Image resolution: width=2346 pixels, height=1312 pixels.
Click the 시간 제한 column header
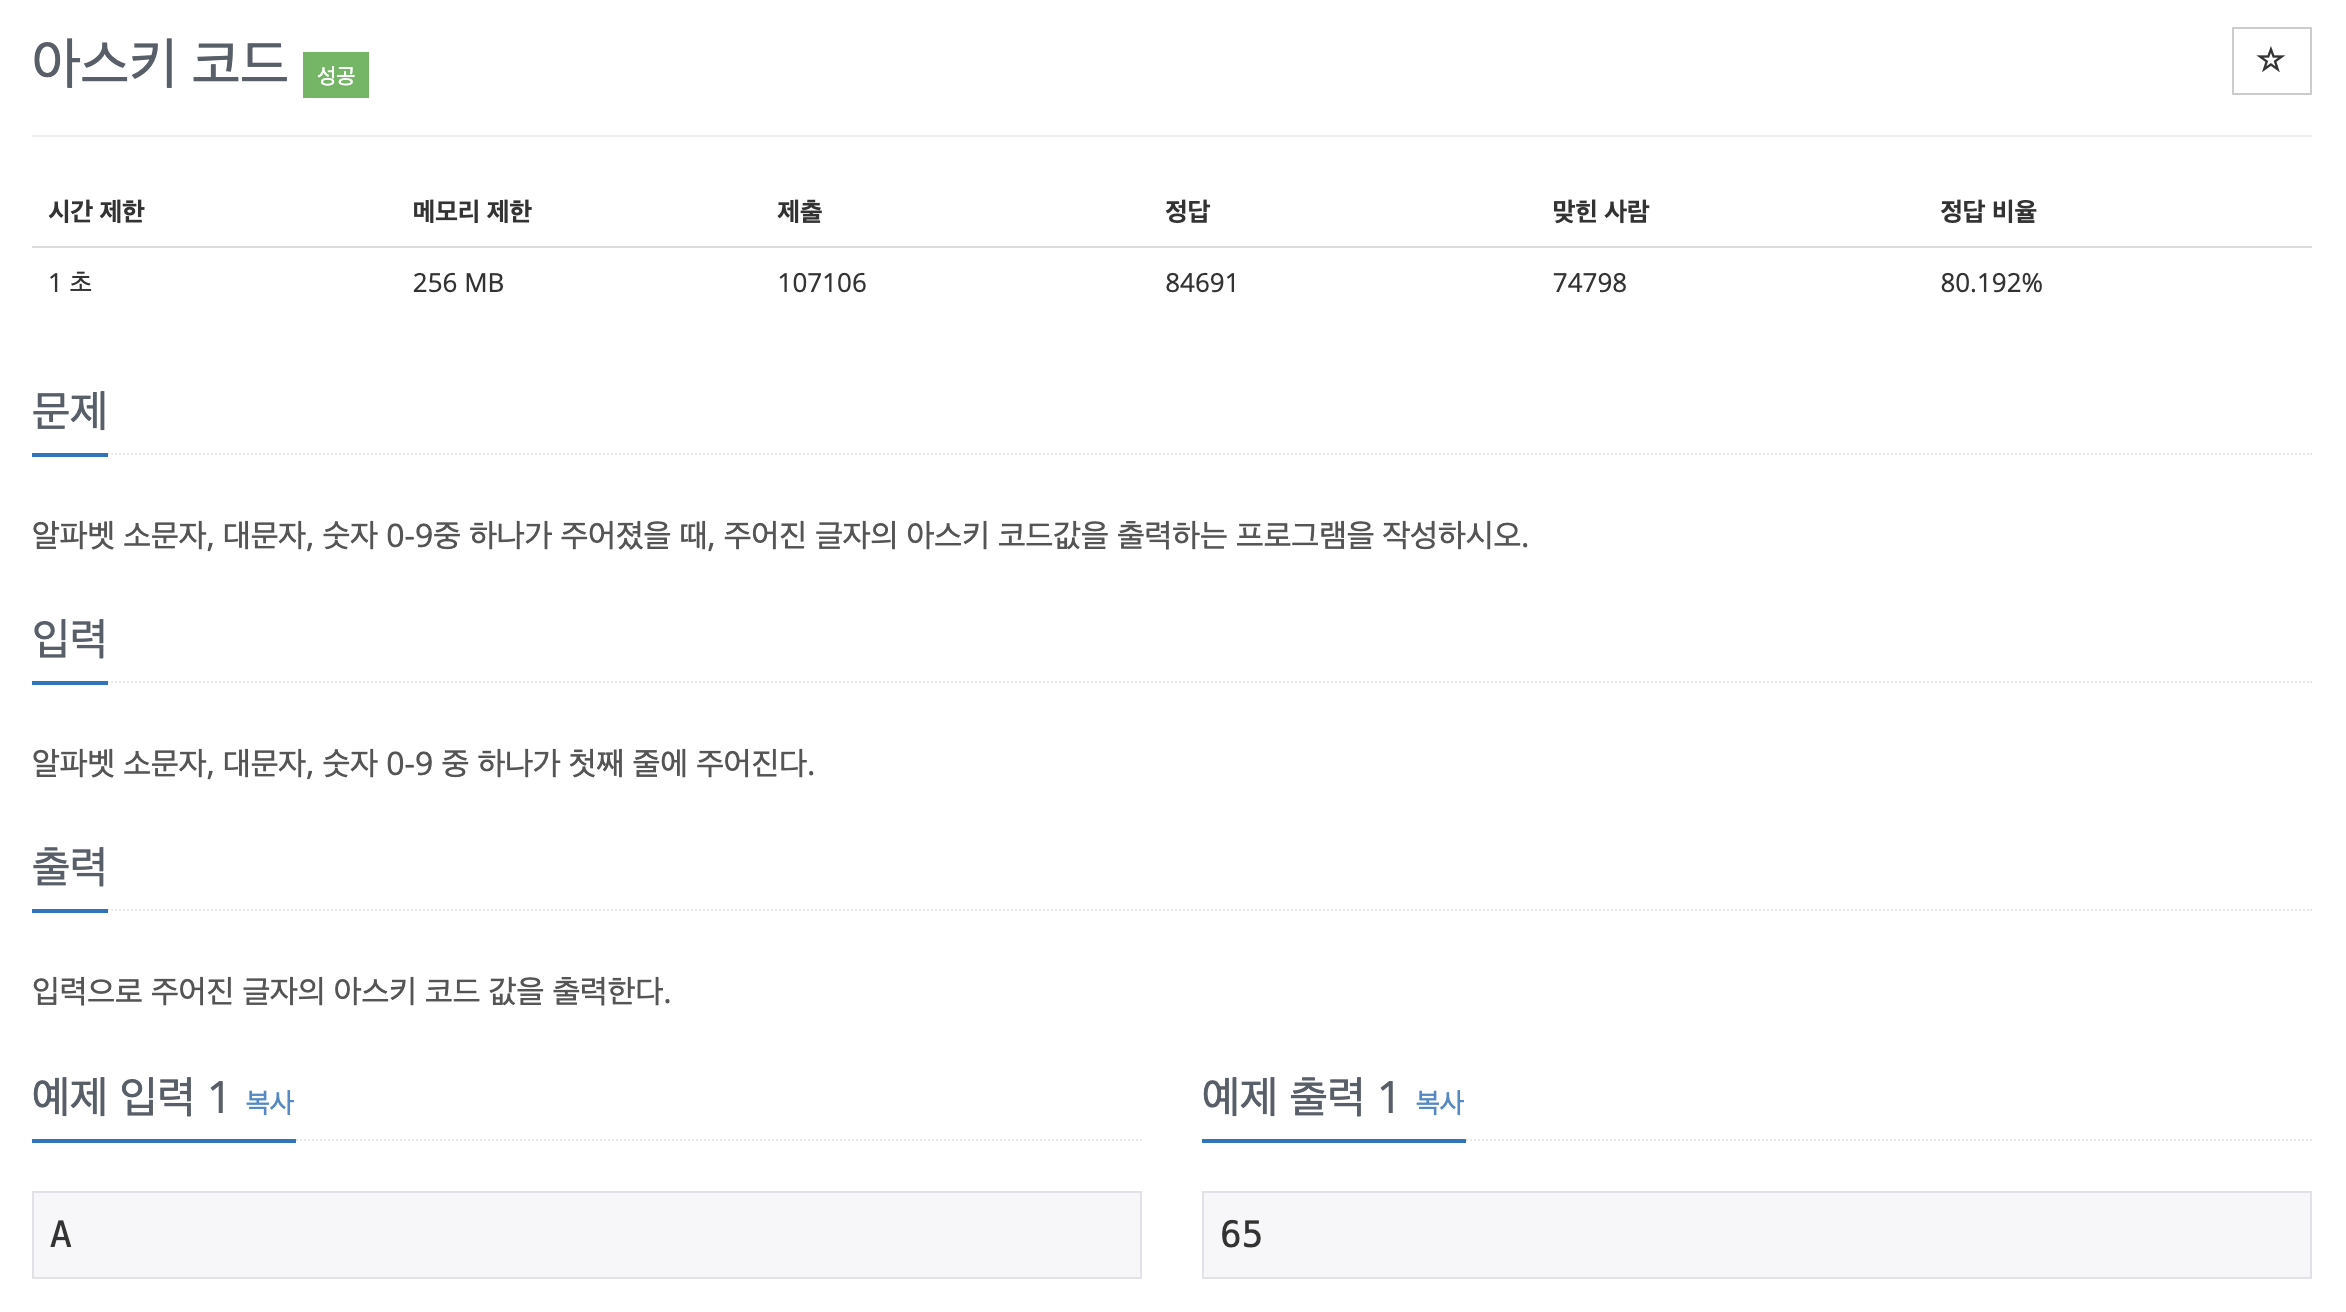[x=97, y=211]
